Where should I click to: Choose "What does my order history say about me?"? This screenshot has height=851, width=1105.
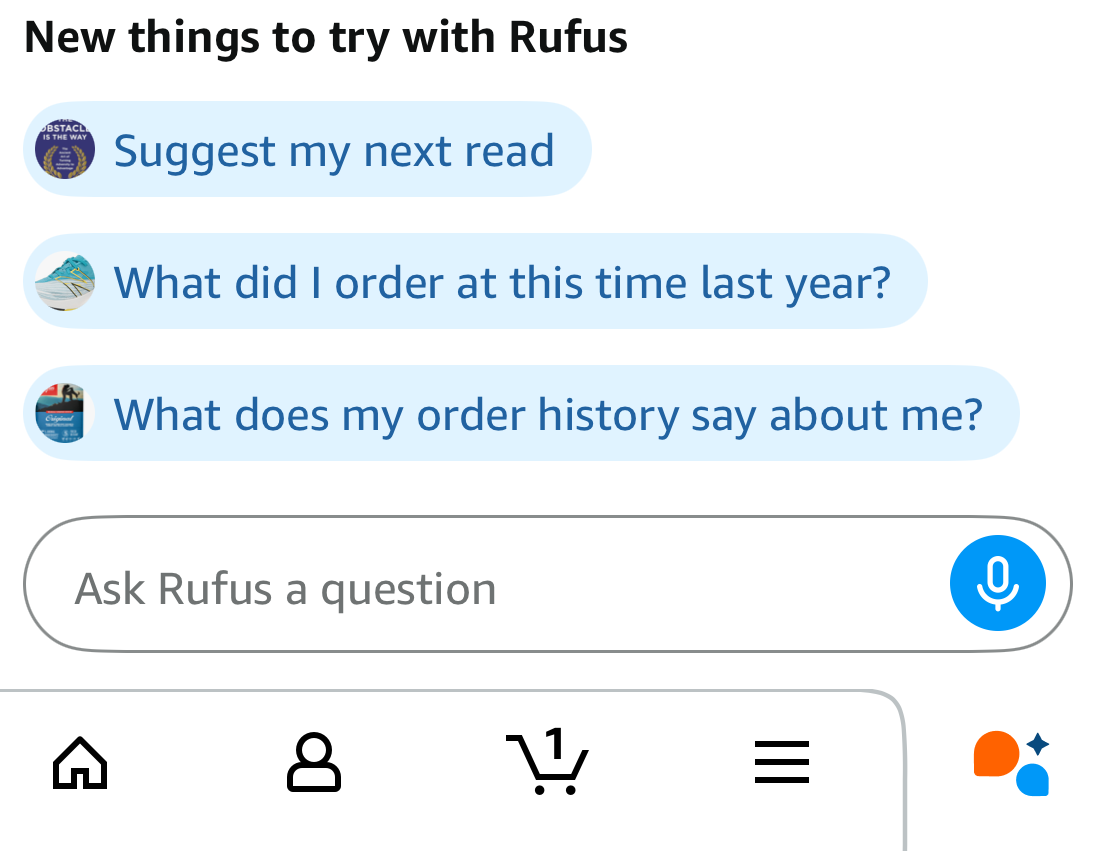coord(548,414)
